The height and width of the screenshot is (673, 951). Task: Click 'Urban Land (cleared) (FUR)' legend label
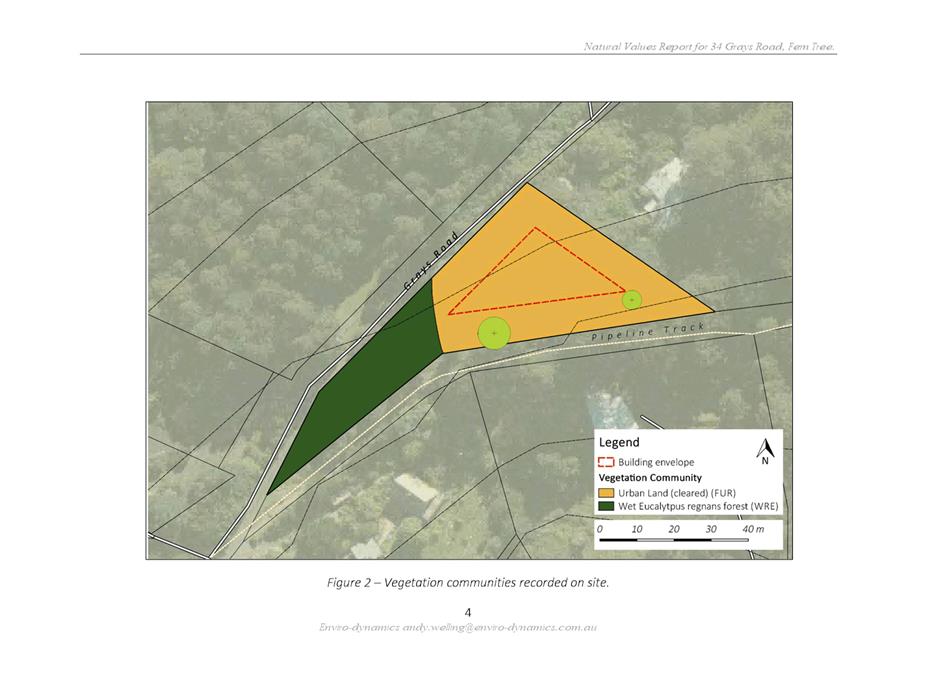677,493
